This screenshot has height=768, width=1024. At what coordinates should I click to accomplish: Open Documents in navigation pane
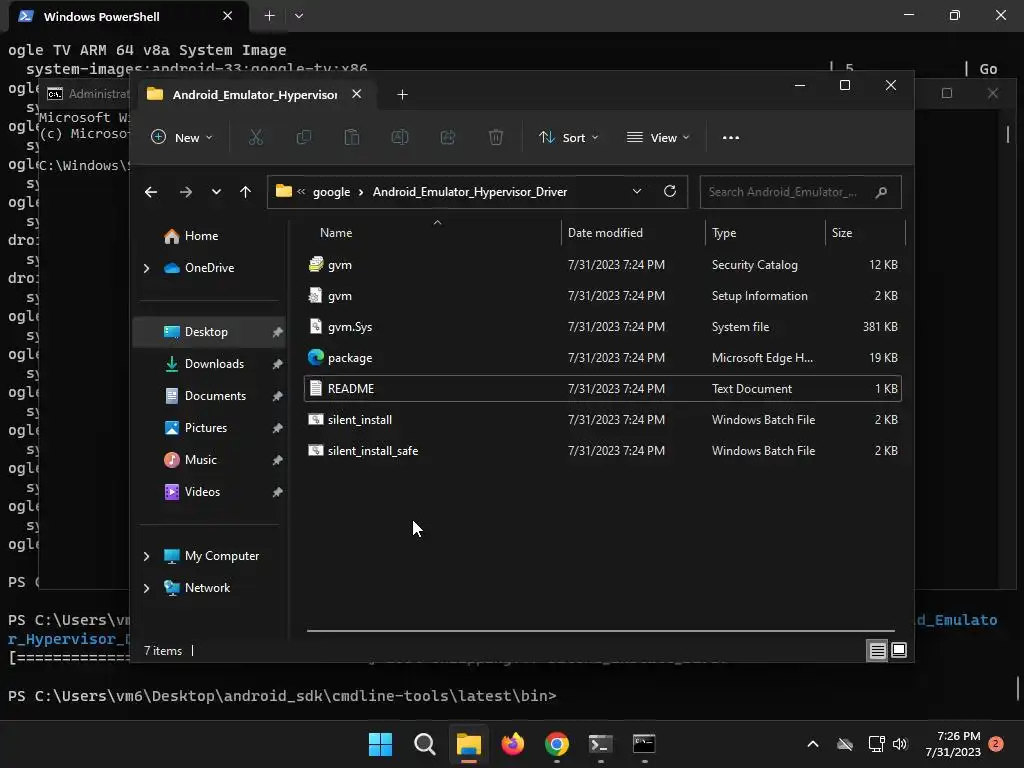click(x=216, y=396)
